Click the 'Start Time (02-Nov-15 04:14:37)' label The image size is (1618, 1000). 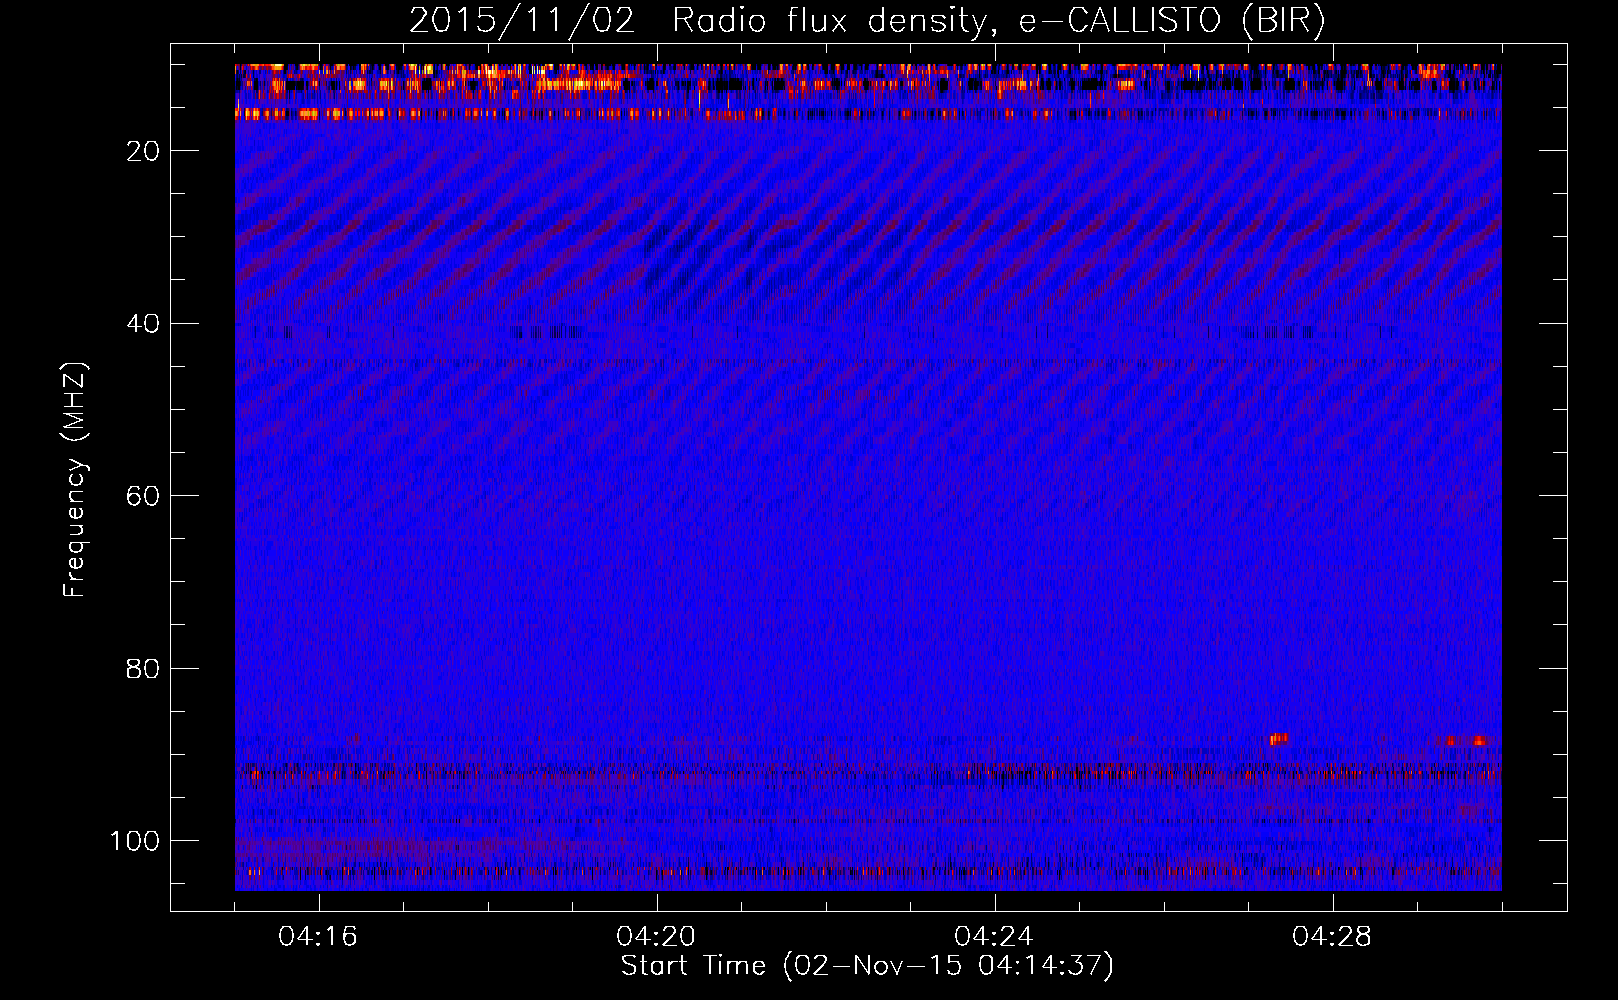click(867, 966)
